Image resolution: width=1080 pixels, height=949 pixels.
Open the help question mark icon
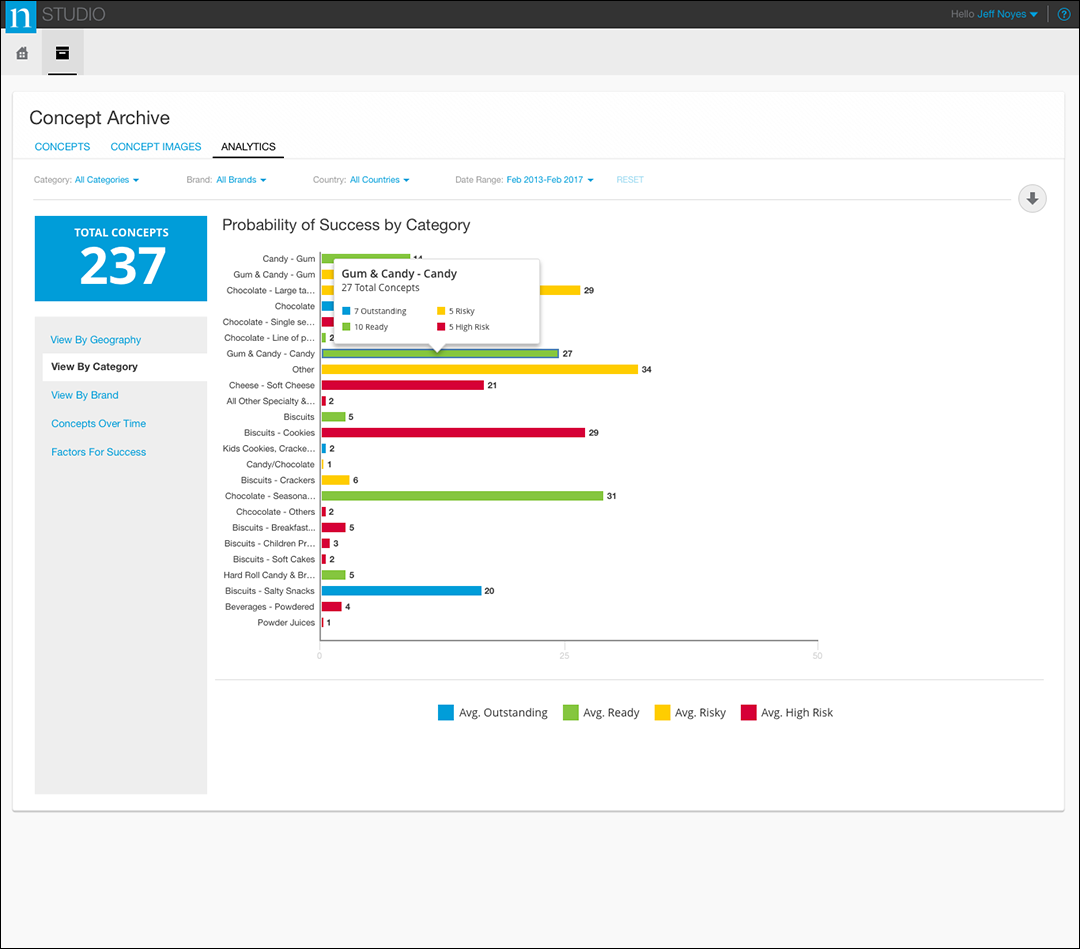1063,14
